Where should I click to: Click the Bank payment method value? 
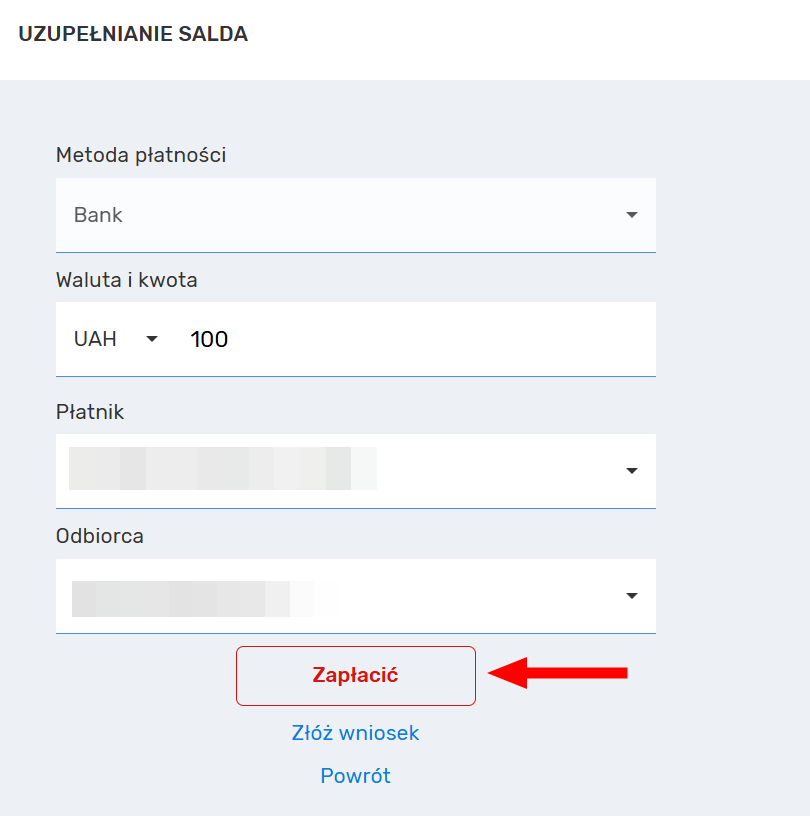pyautogui.click(x=99, y=215)
